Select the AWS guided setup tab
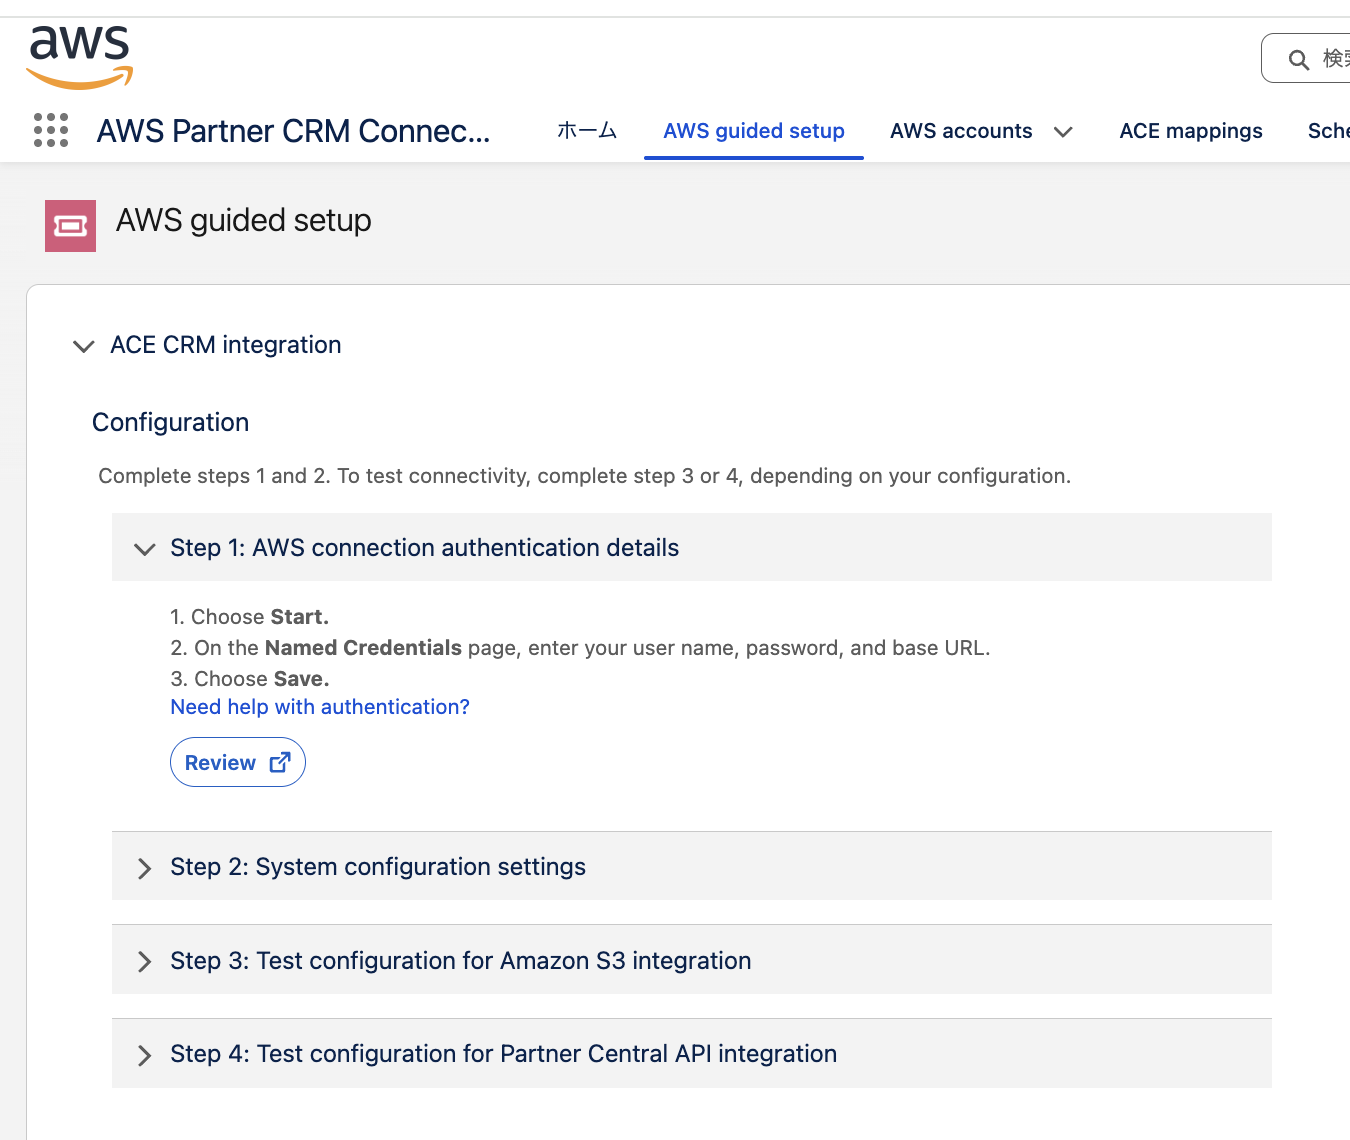 click(754, 131)
